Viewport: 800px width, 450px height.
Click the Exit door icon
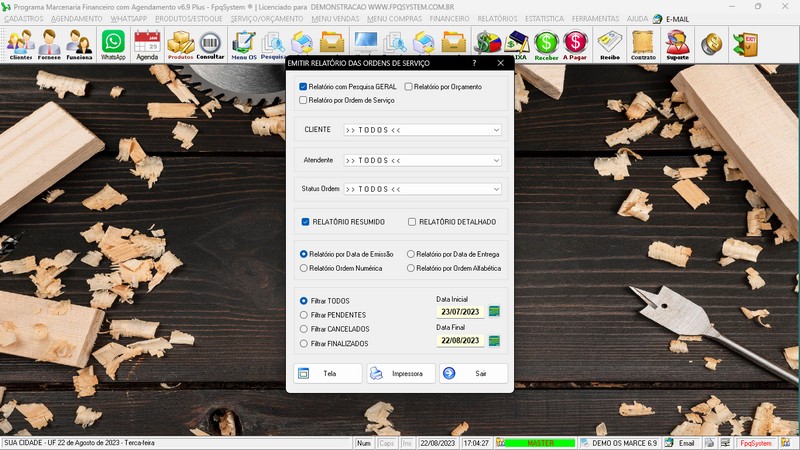745,44
